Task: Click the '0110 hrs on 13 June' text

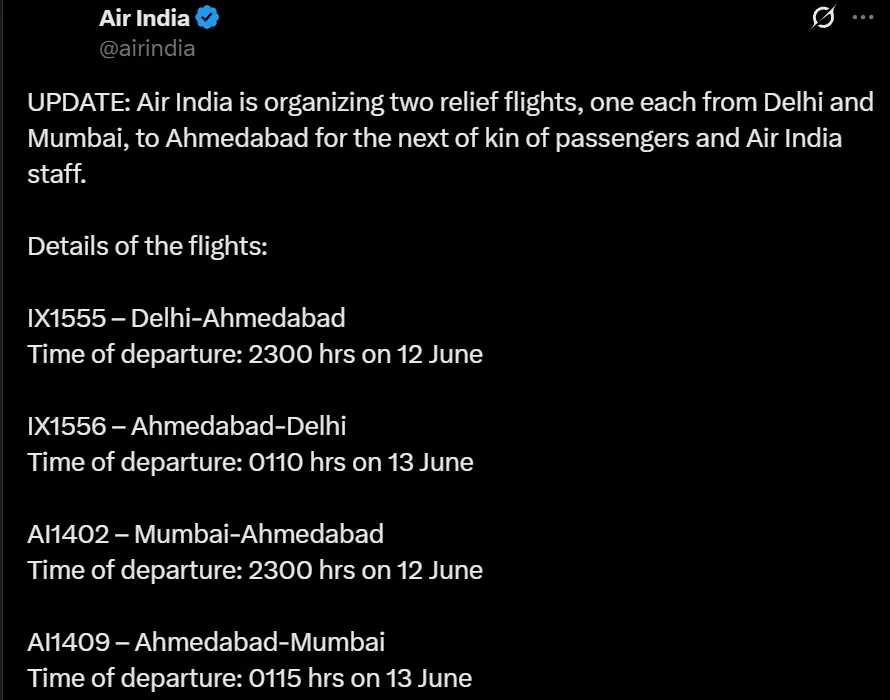Action: pos(361,462)
